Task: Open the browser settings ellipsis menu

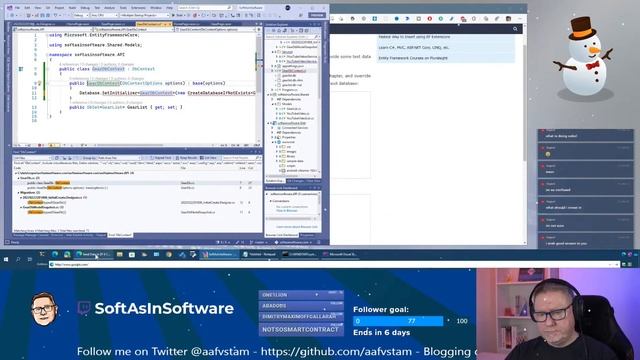Action: point(520,18)
